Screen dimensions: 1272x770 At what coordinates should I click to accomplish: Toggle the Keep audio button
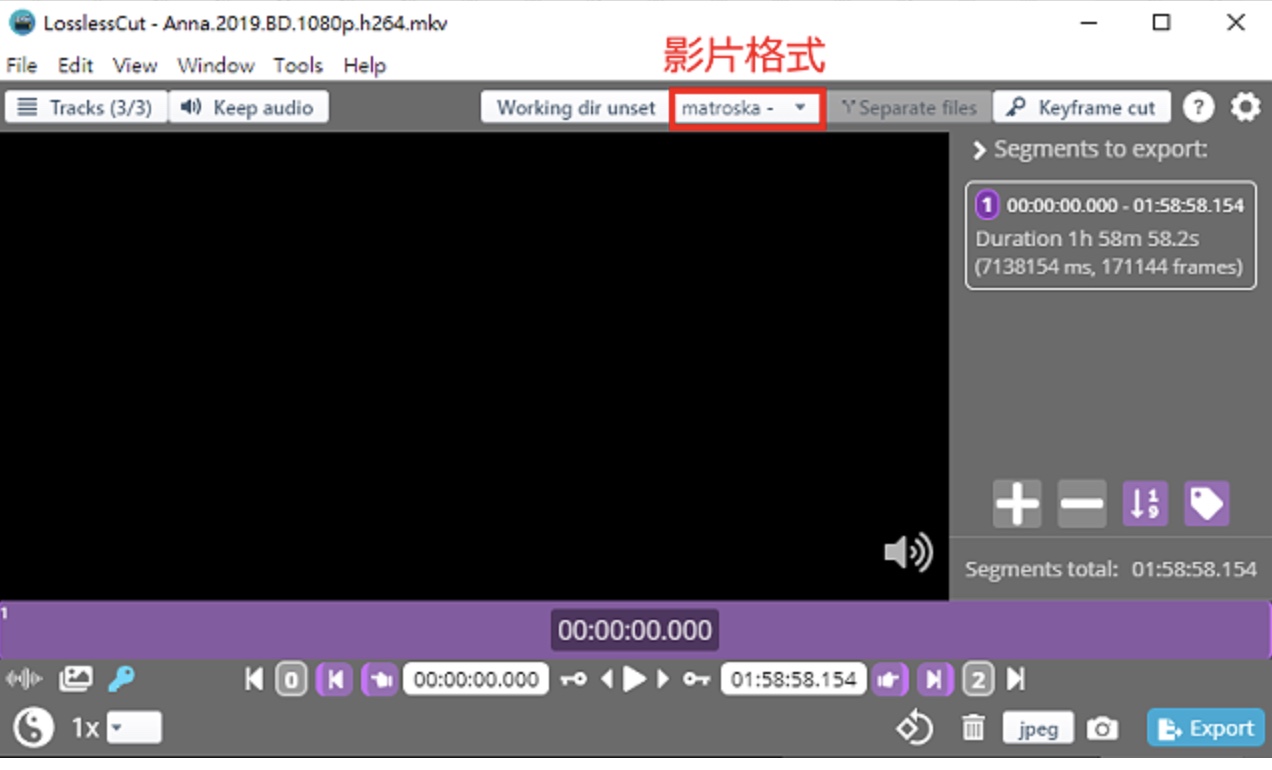click(x=249, y=108)
